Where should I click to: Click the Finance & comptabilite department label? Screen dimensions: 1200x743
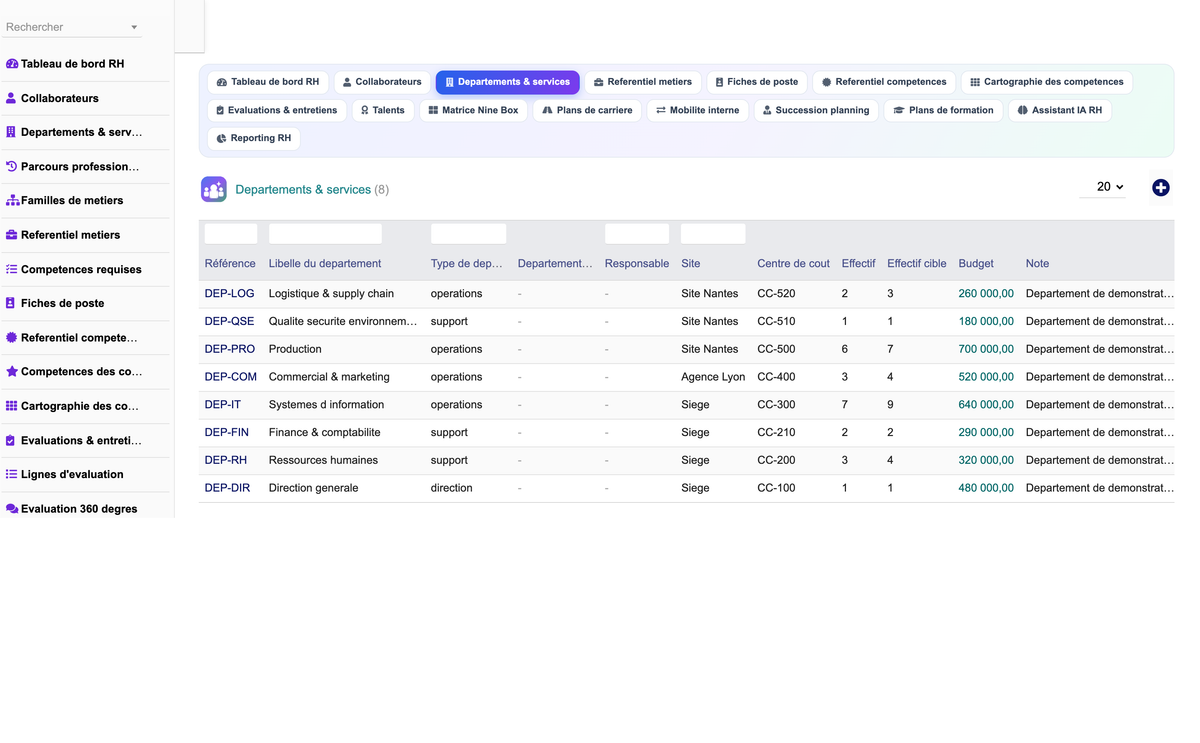(x=325, y=433)
